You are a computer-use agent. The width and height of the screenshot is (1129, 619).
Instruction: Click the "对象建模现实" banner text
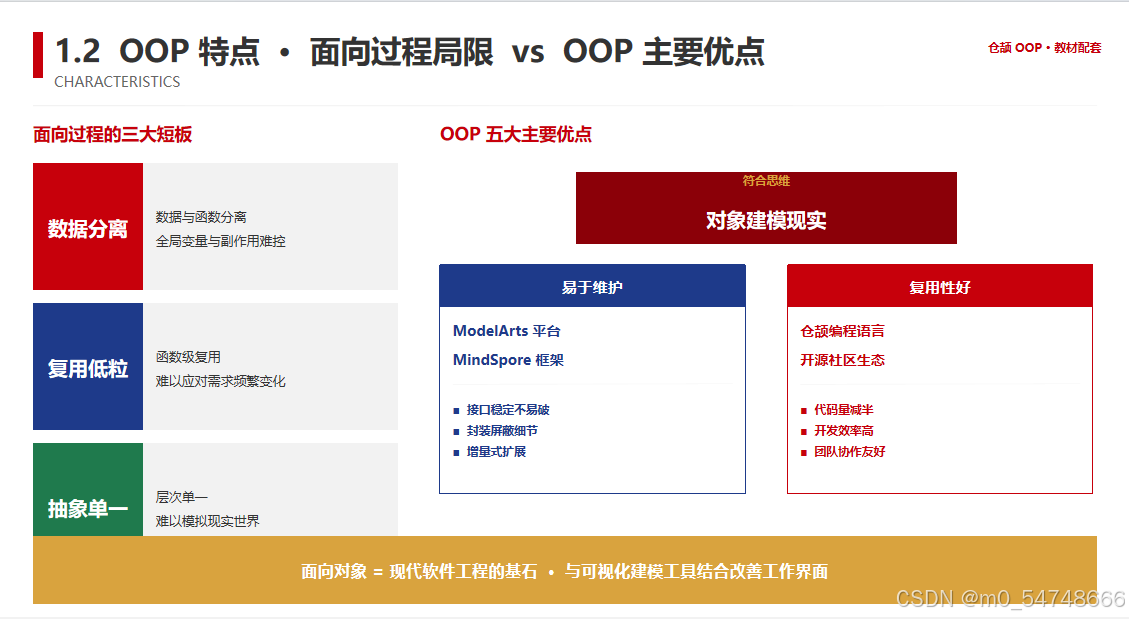(x=766, y=220)
